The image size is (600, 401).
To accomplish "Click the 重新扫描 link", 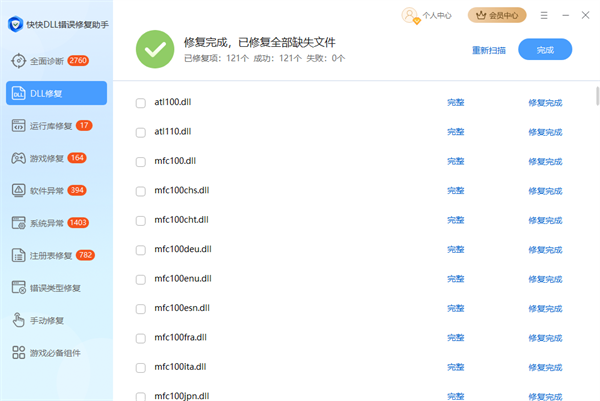I will (x=489, y=50).
